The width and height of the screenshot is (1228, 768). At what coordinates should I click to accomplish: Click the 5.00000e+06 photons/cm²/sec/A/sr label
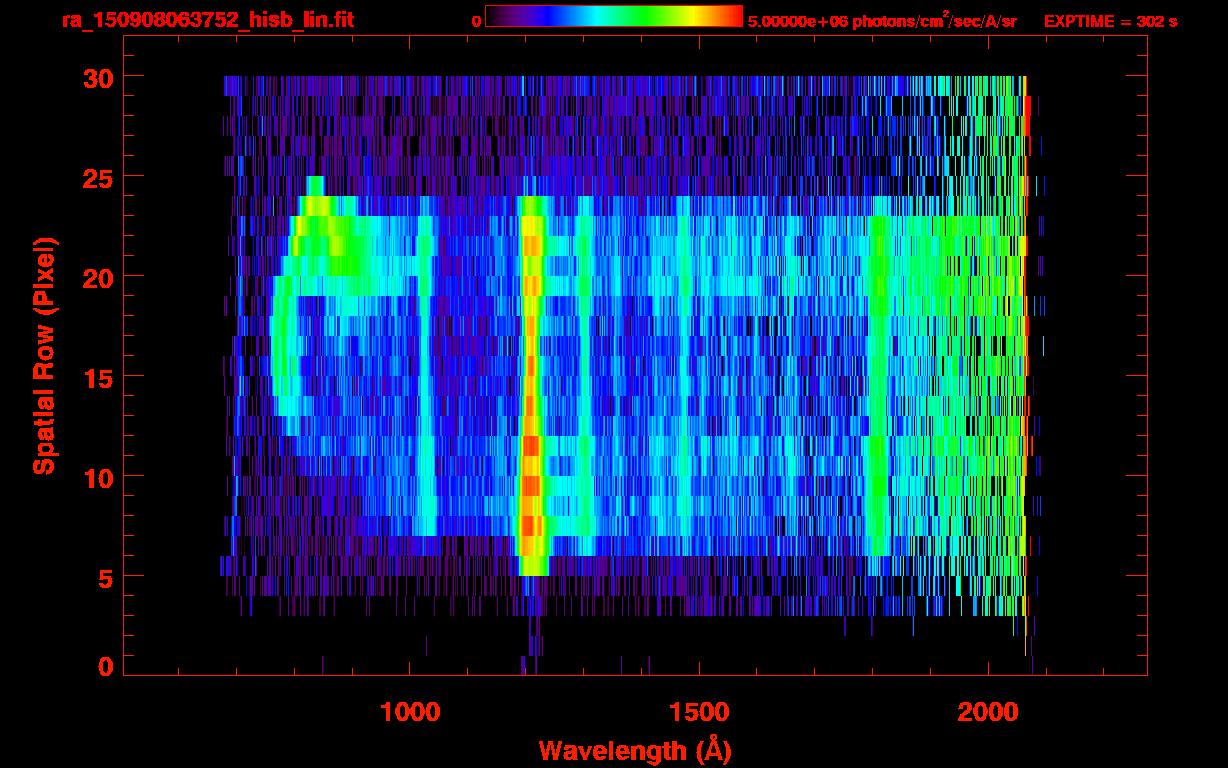tap(882, 20)
